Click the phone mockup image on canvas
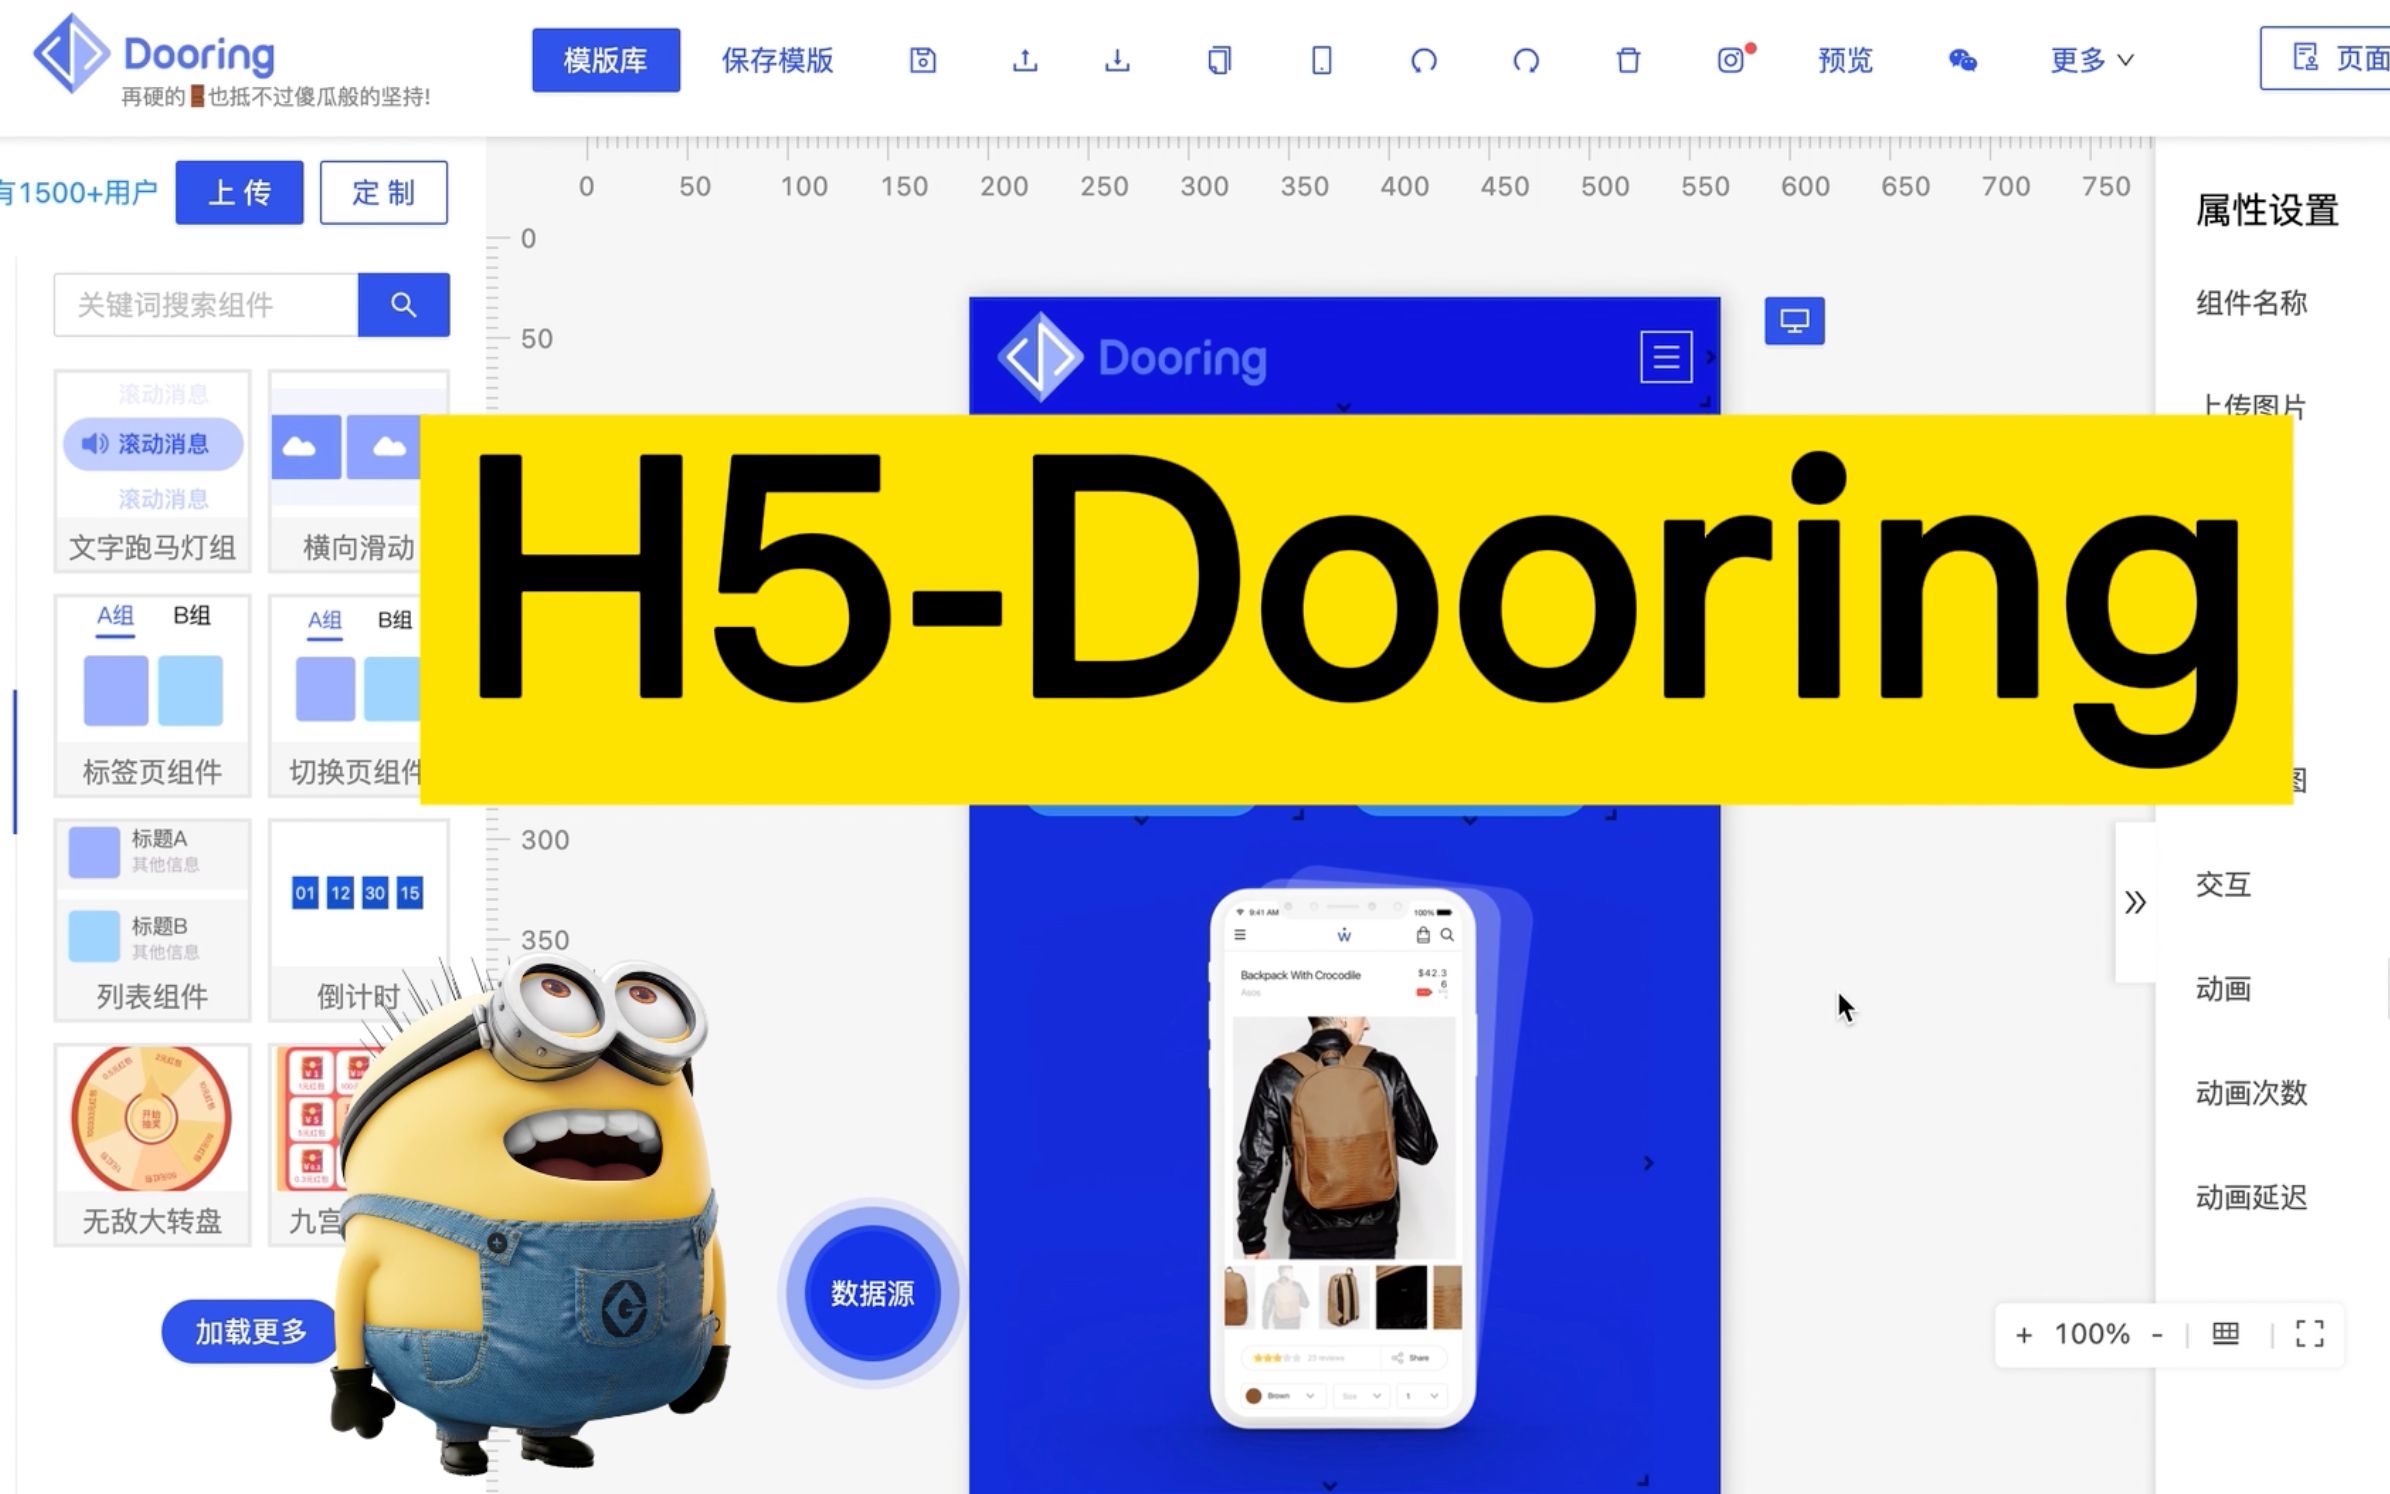The width and height of the screenshot is (2390, 1494). tap(1343, 1158)
